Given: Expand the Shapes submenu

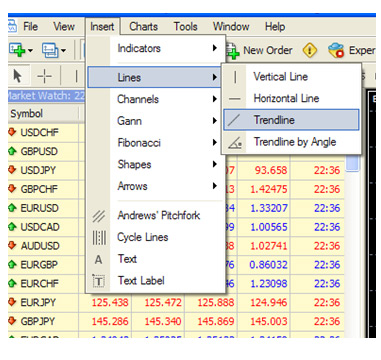Looking at the screenshot, I should point(155,165).
